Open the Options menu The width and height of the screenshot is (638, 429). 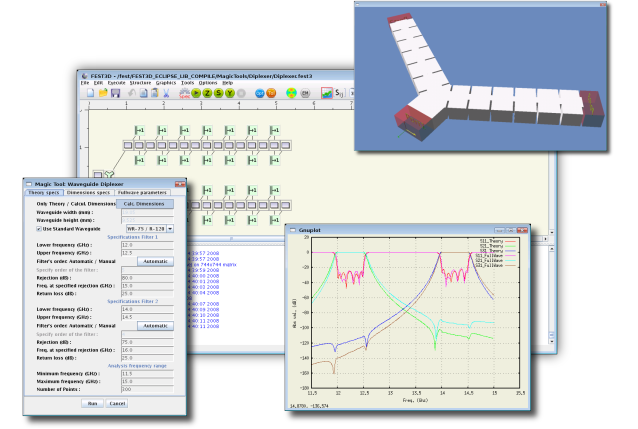pos(208,83)
